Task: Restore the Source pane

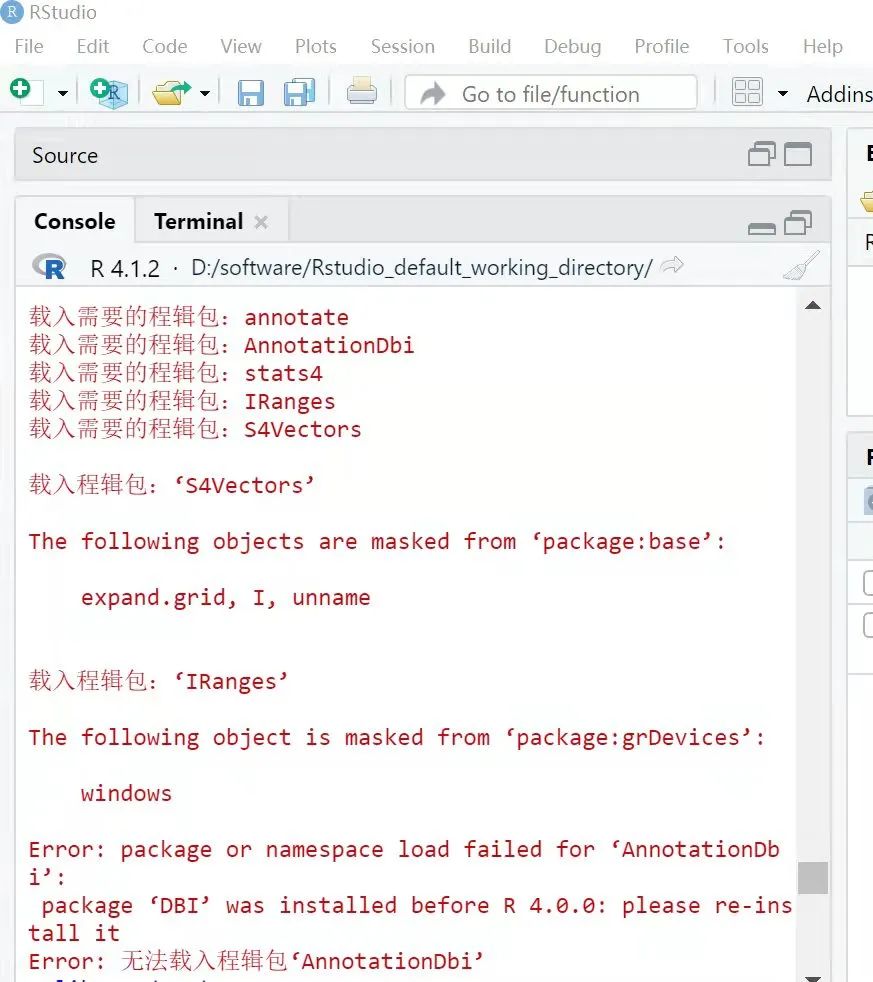Action: point(762,154)
